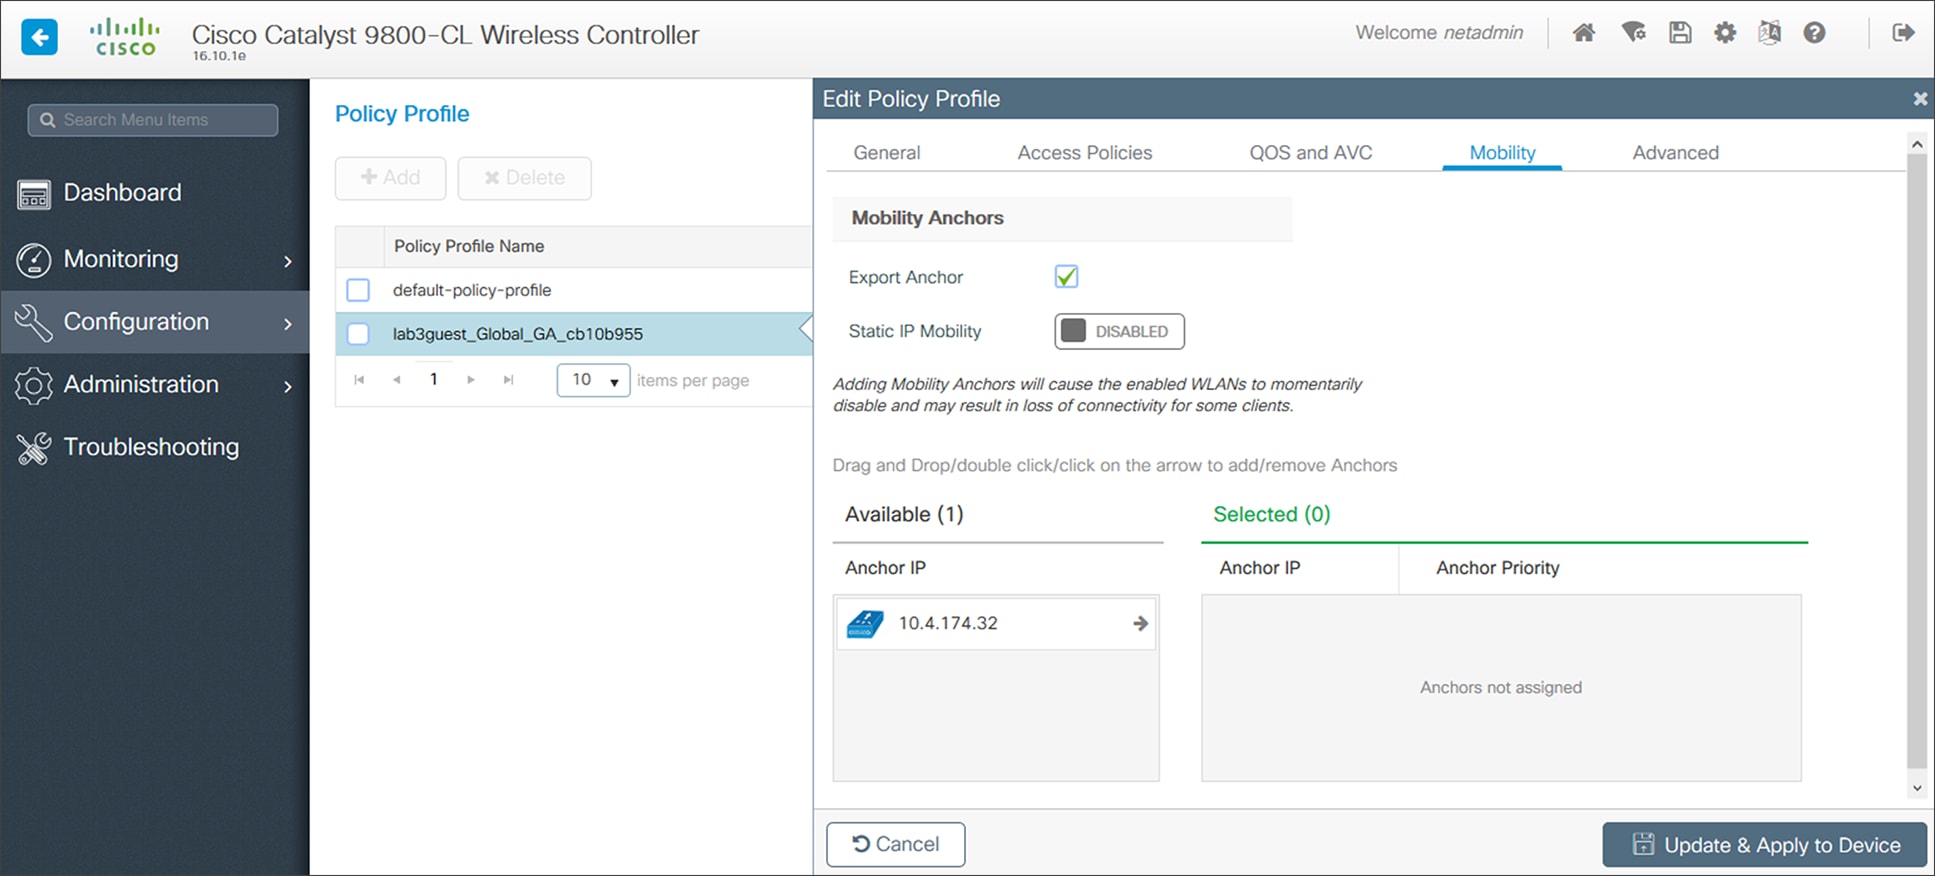Click the Delete button

pyautogui.click(x=524, y=178)
